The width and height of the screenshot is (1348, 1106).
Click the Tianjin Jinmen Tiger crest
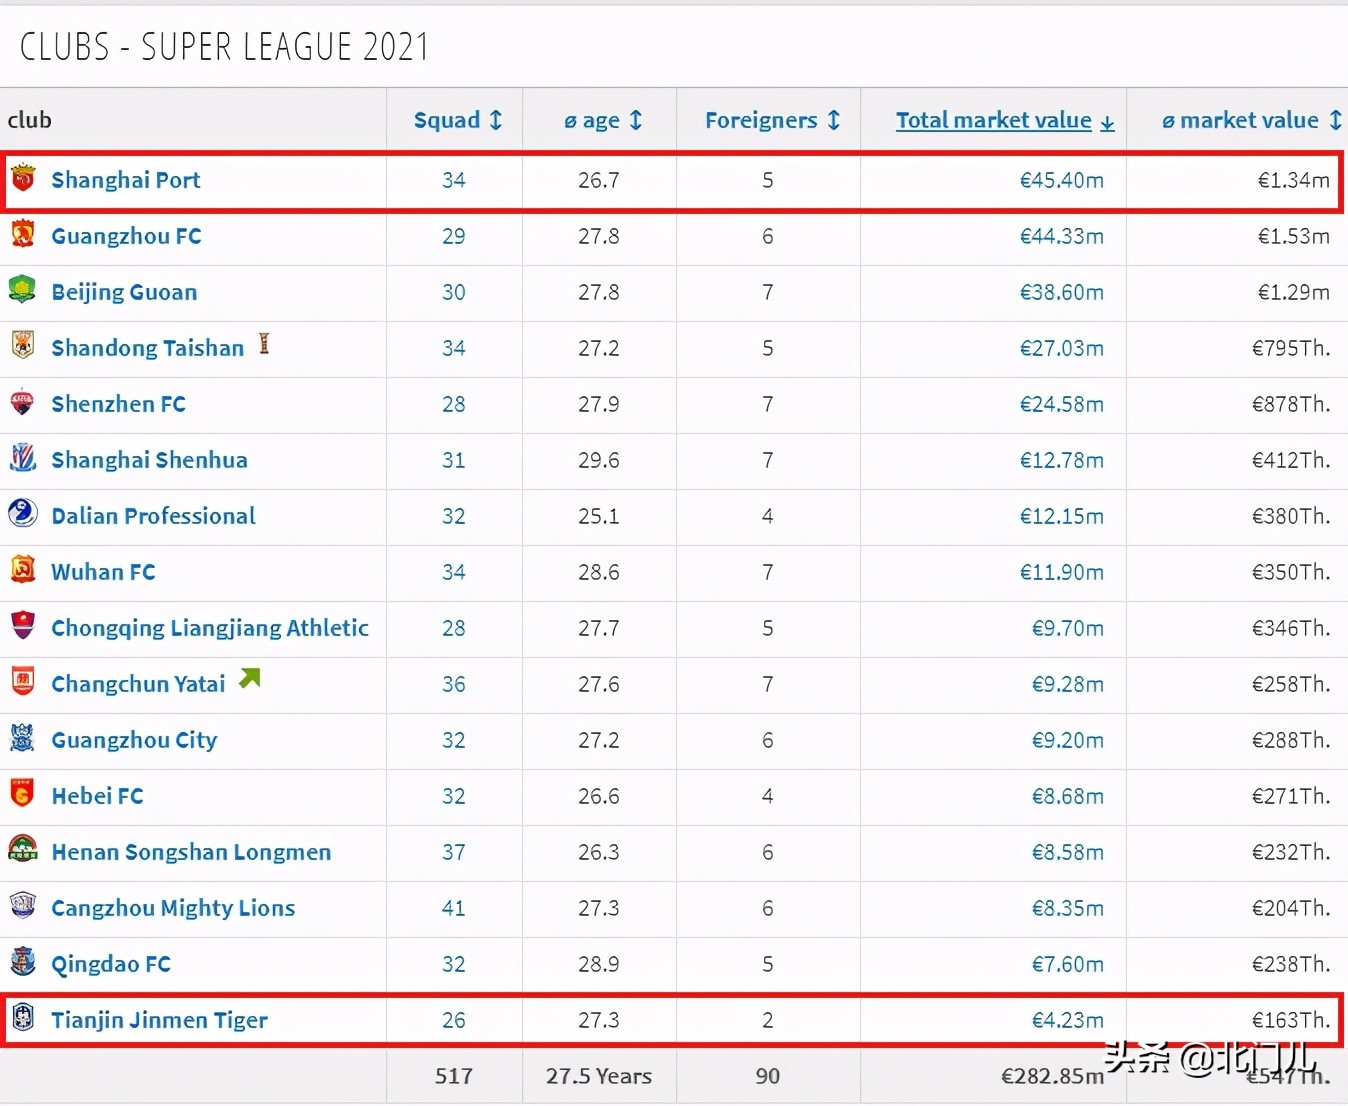23,1019
